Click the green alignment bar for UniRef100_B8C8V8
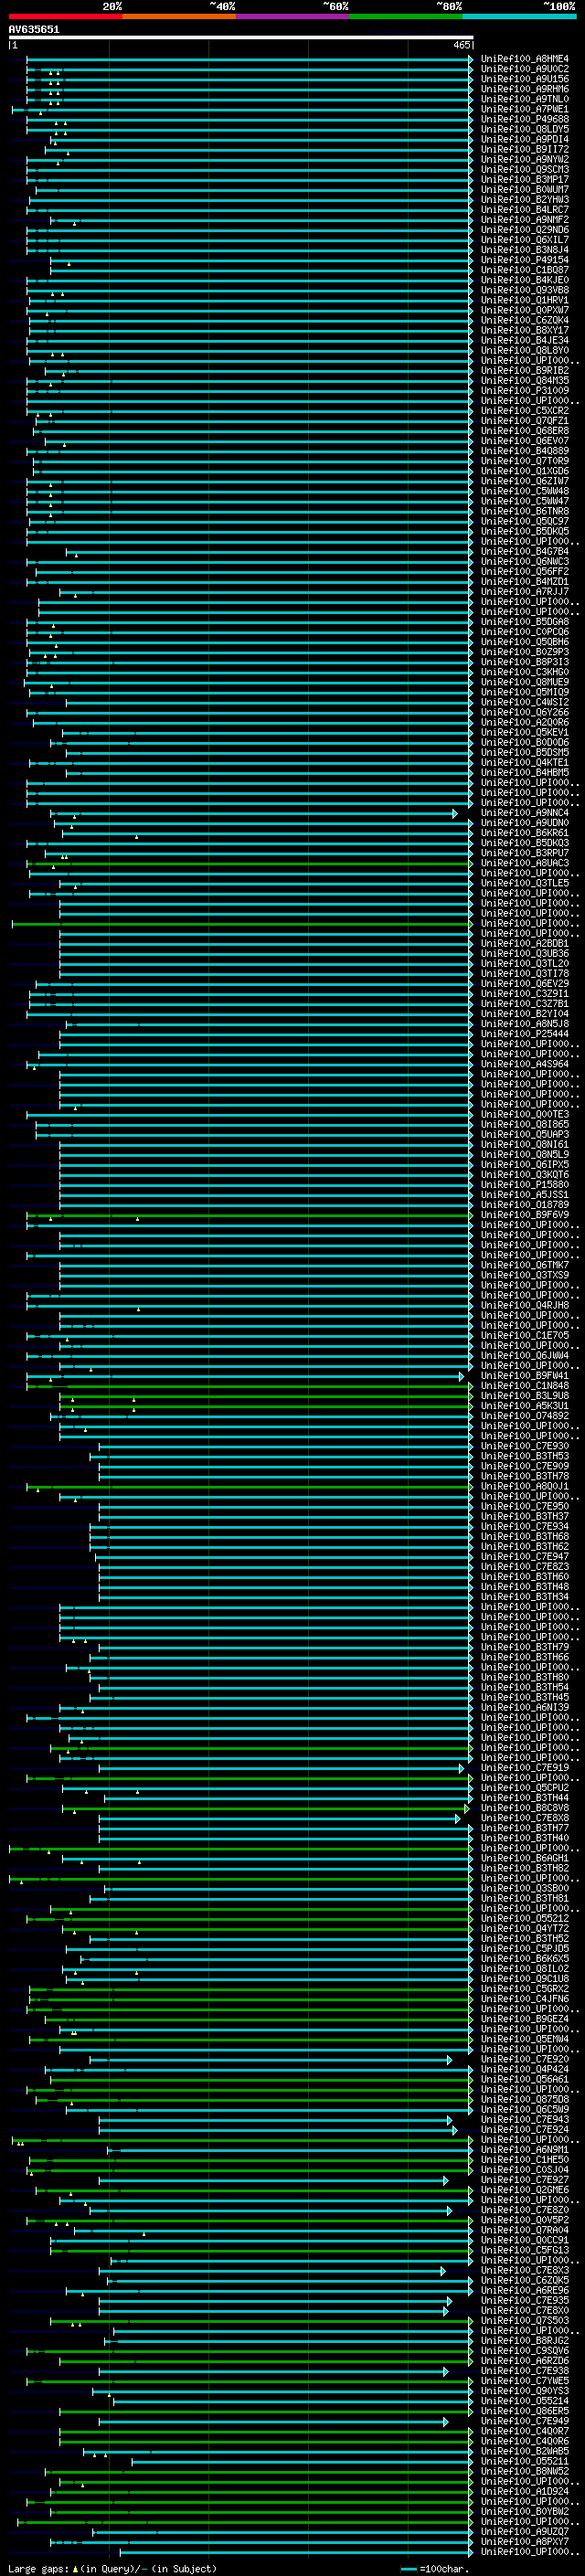Image resolution: width=585 pixels, height=2576 pixels. pyautogui.click(x=266, y=1808)
